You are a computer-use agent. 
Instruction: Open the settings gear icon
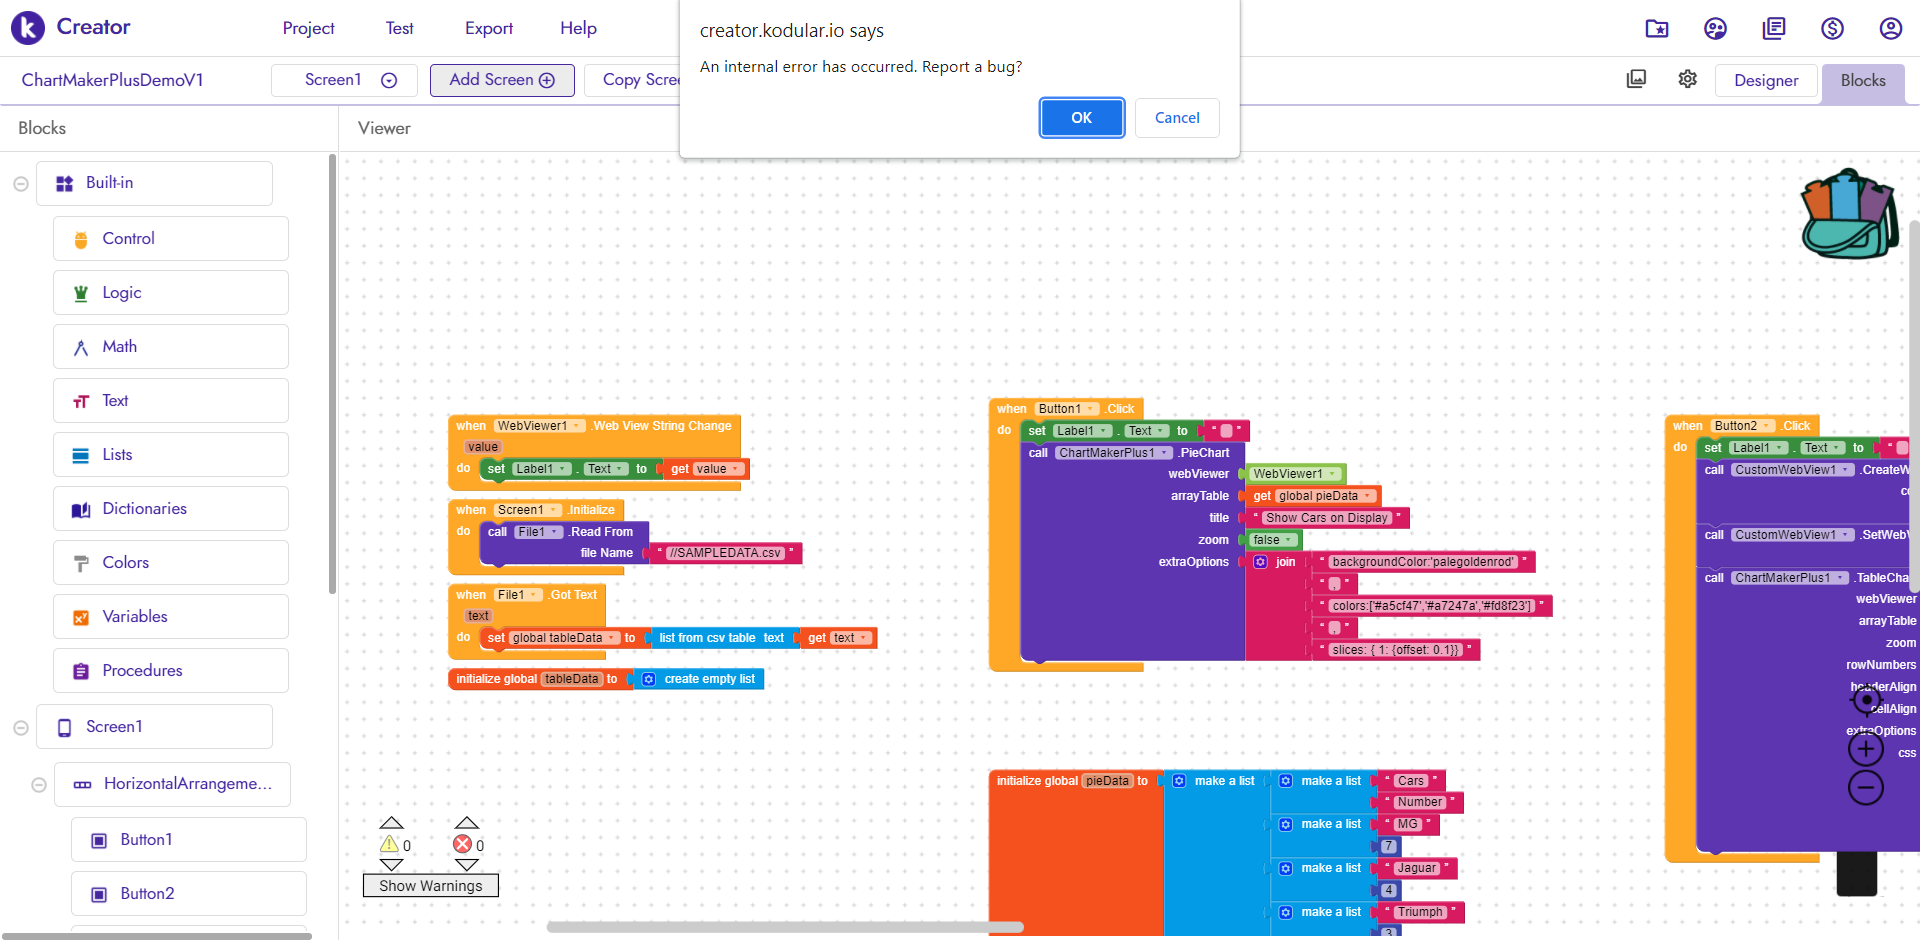coord(1688,79)
